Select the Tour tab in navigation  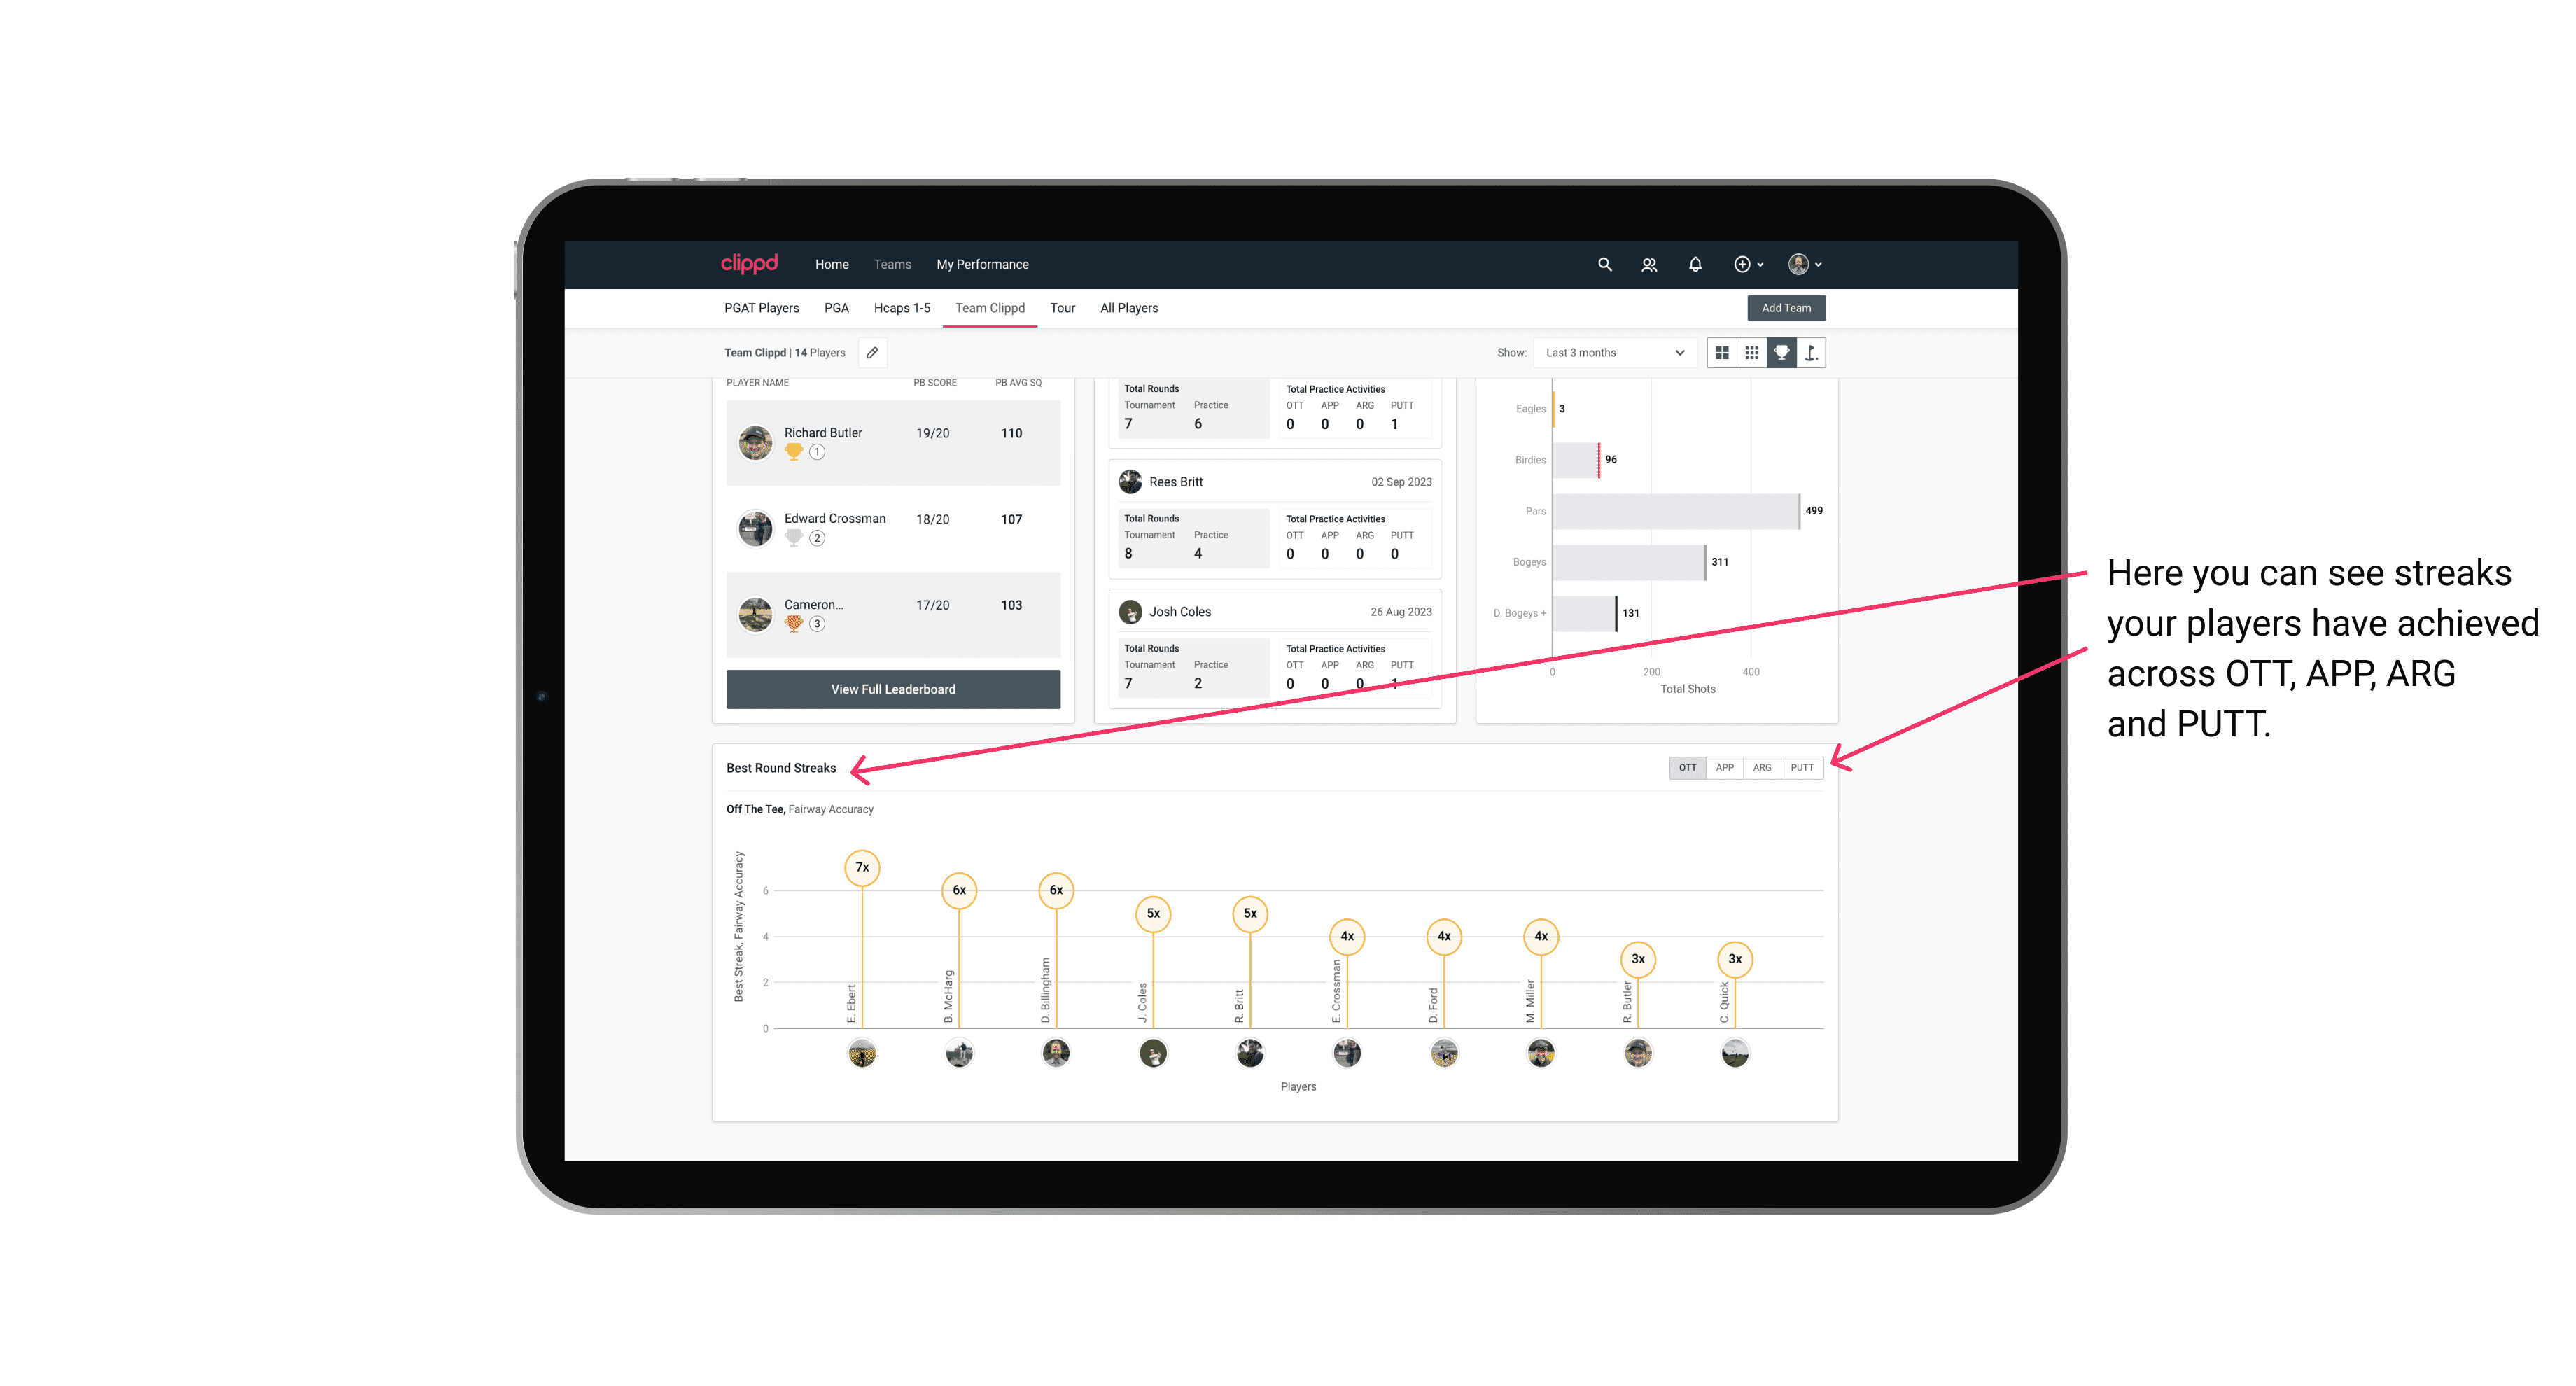point(1061,307)
